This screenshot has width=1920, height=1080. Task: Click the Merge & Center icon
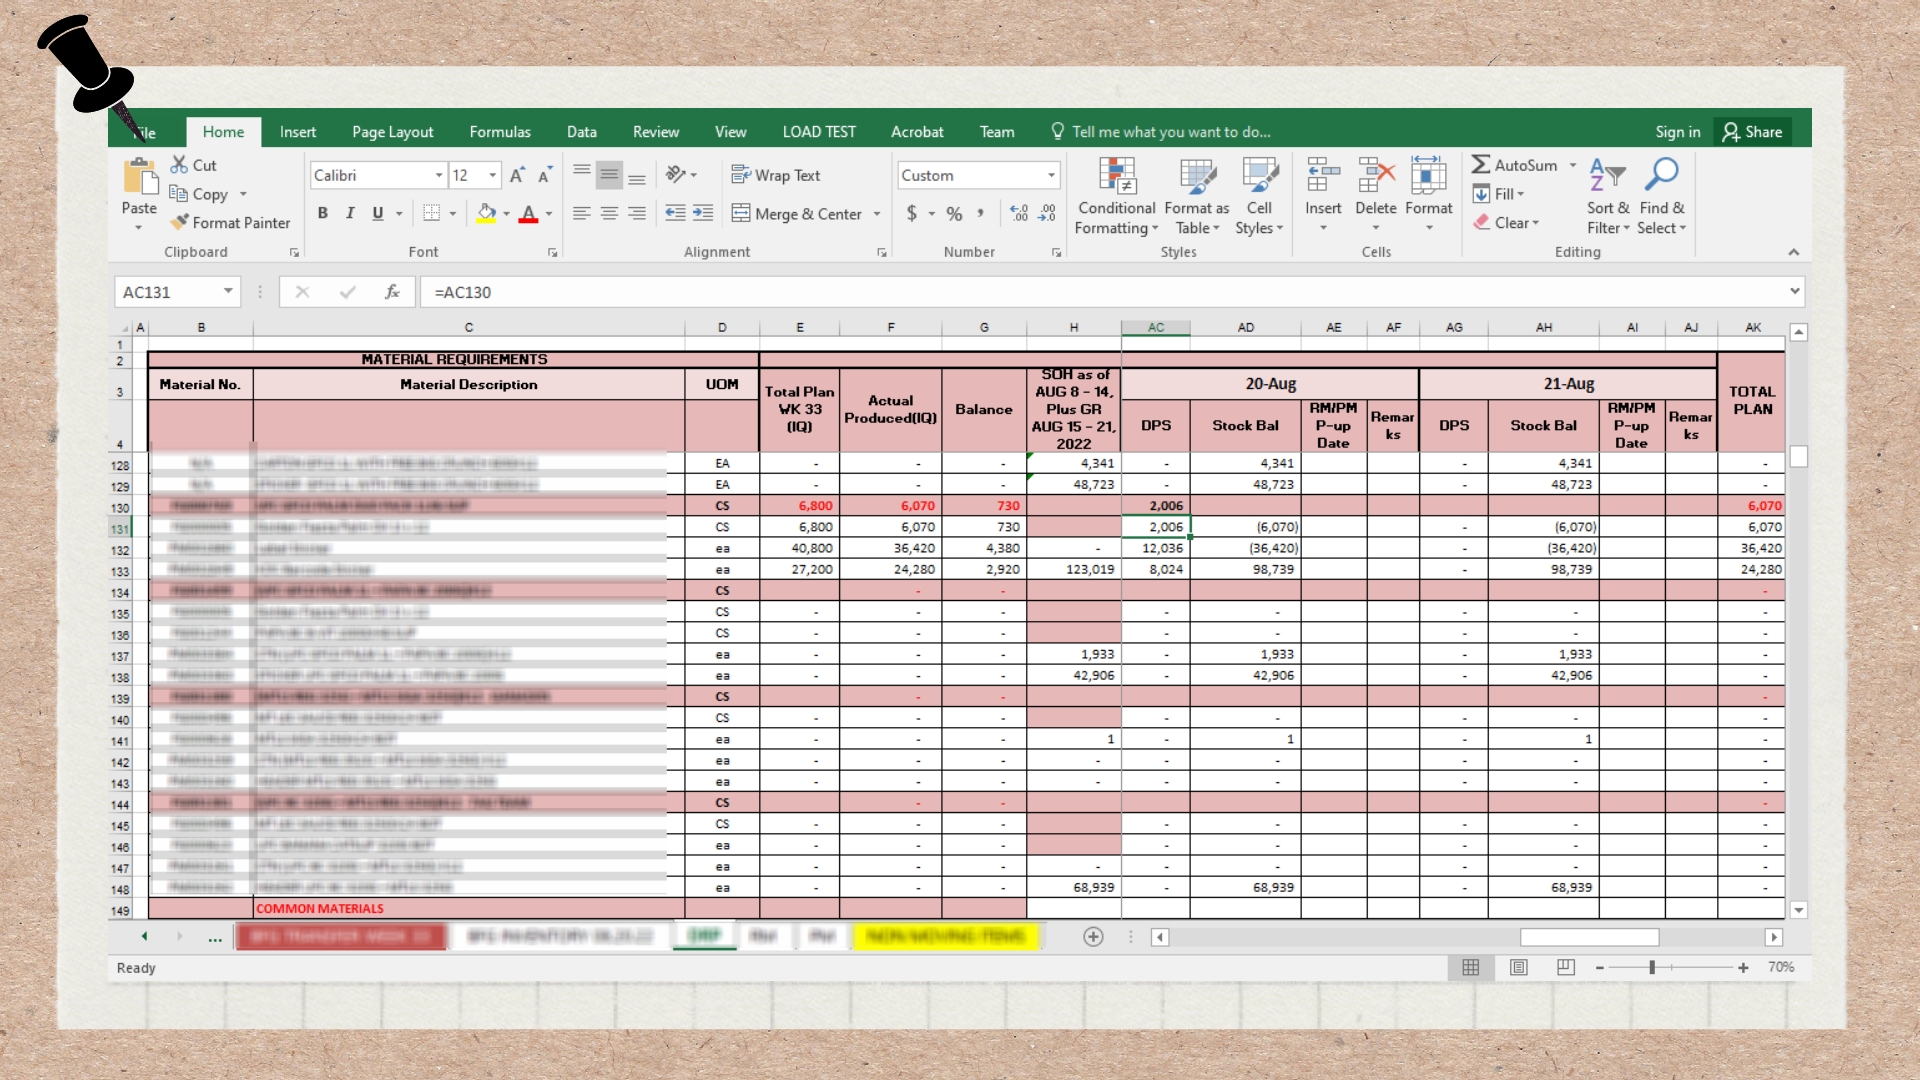click(x=741, y=213)
